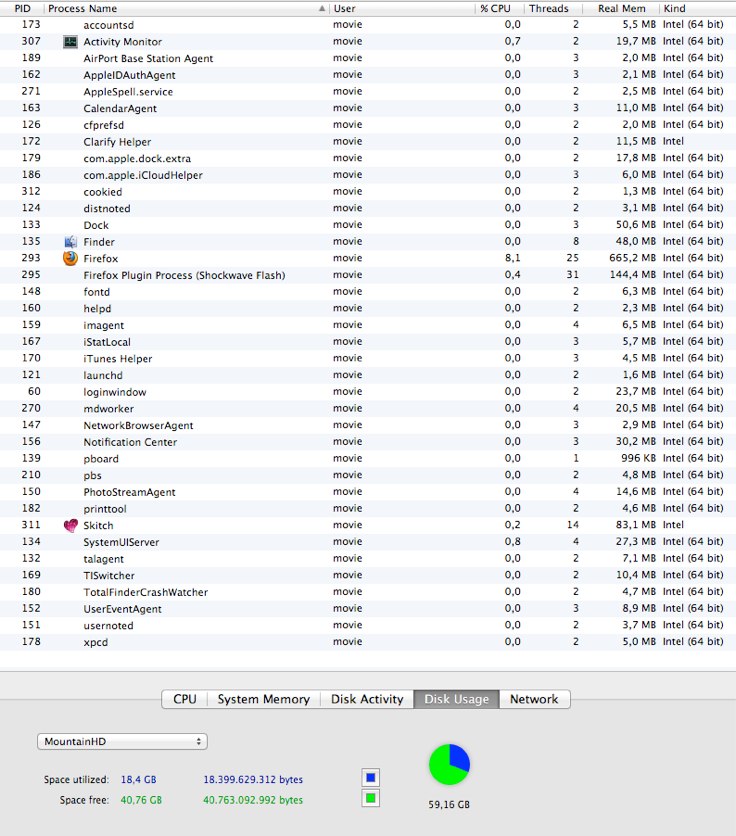Image resolution: width=736 pixels, height=836 pixels.
Task: Switch to the Network tab
Action: click(534, 699)
